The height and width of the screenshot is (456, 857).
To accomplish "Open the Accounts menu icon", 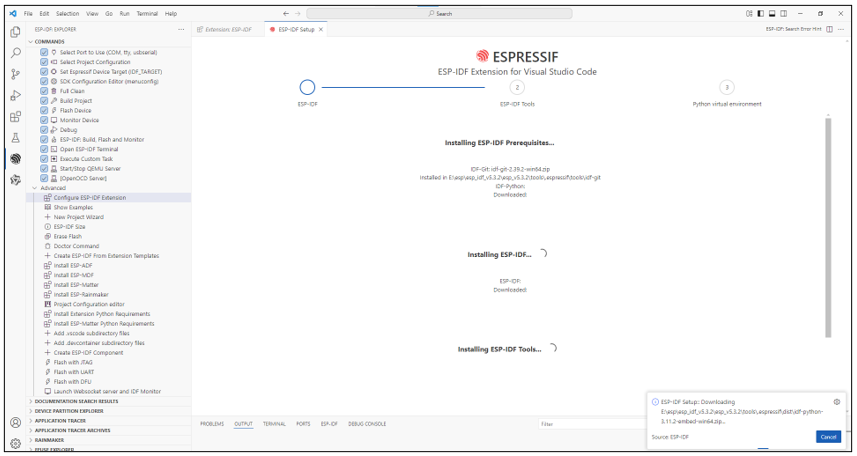I will (15, 423).
